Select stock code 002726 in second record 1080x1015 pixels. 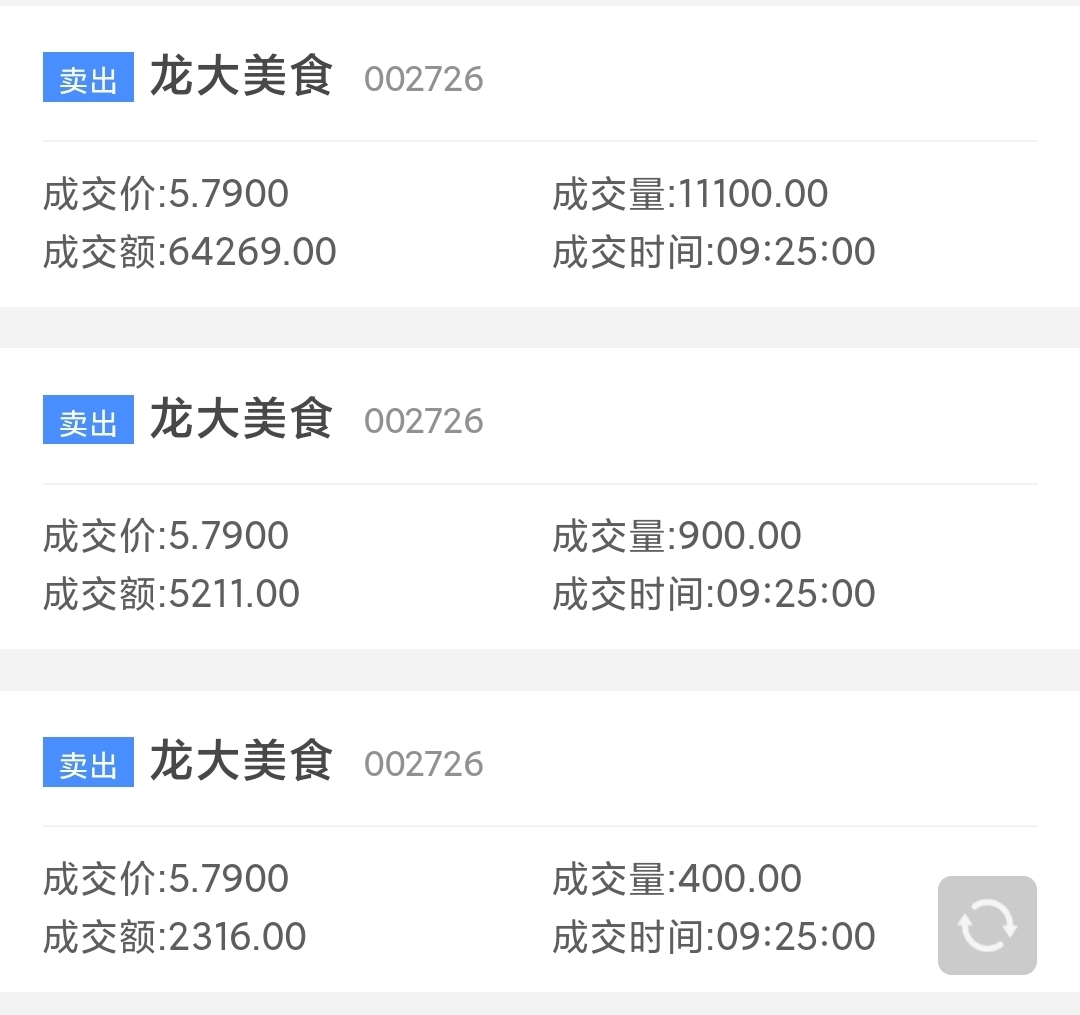coord(424,421)
